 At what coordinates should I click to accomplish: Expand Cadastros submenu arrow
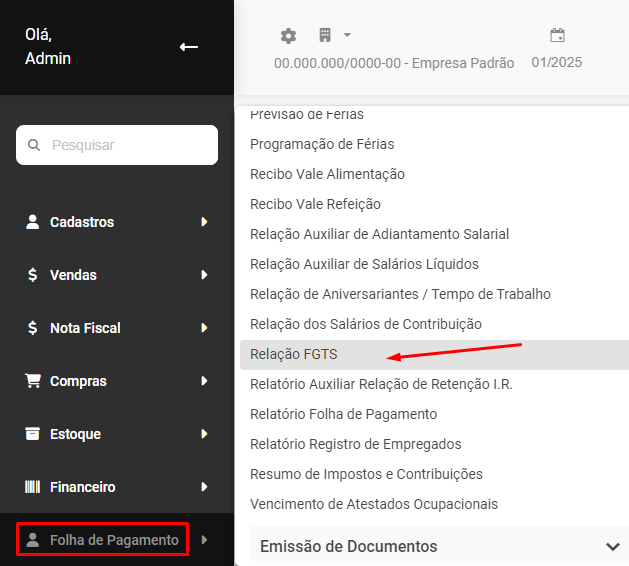click(x=204, y=222)
